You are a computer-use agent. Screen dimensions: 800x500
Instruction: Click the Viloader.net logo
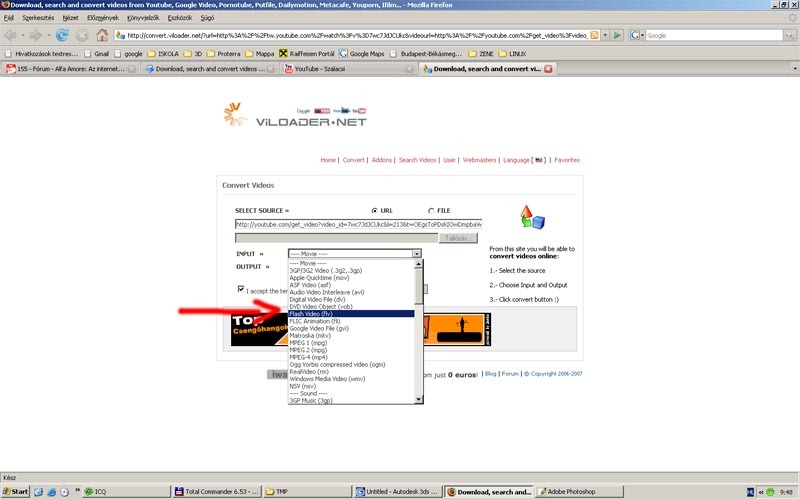295,115
